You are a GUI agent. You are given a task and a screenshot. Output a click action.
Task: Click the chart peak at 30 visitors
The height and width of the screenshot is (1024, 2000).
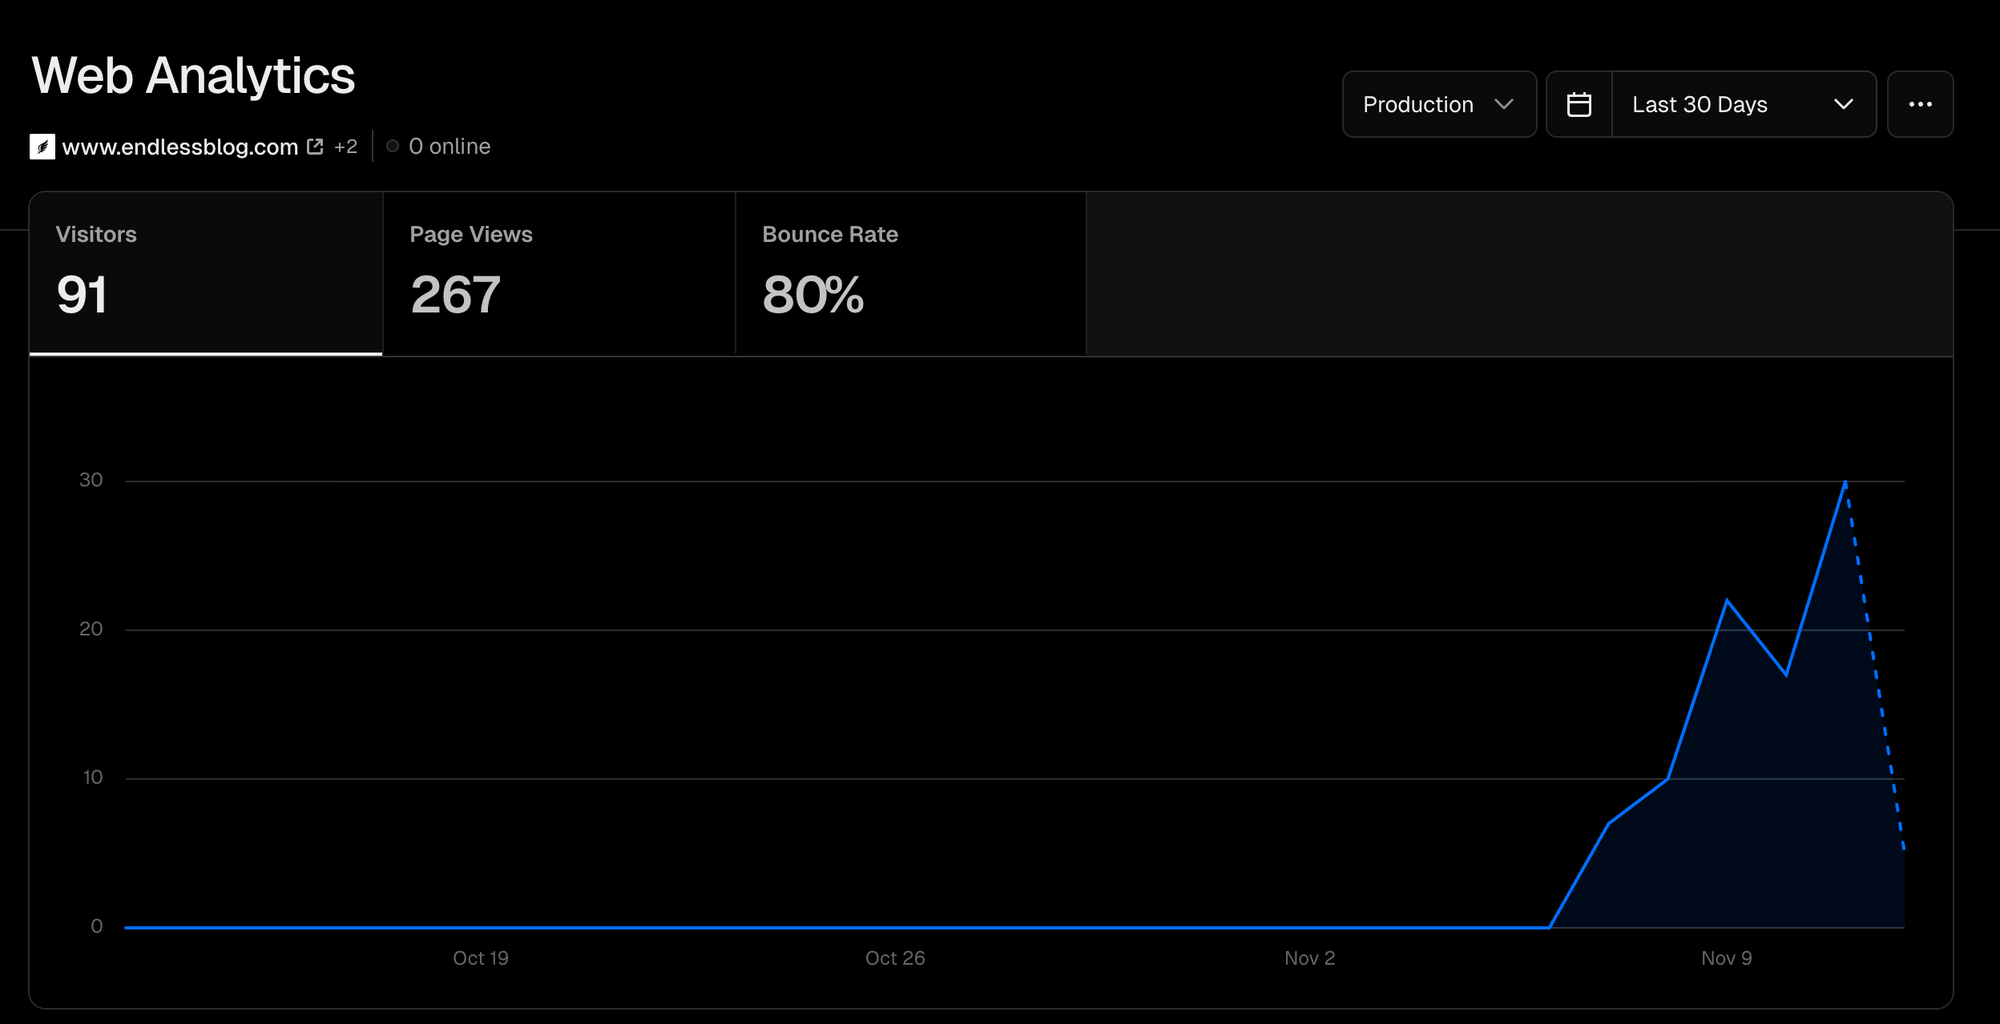1845,482
